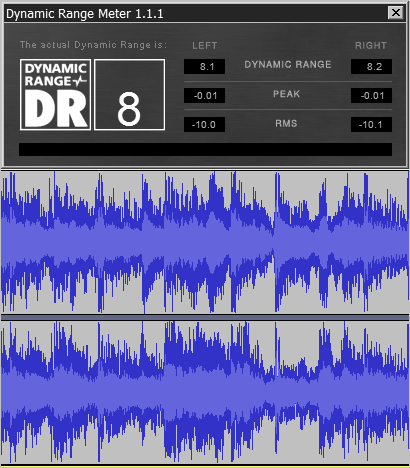The width and height of the screenshot is (410, 468).
Task: Close the Dynamic Range Meter window
Action: pyautogui.click(x=396, y=13)
